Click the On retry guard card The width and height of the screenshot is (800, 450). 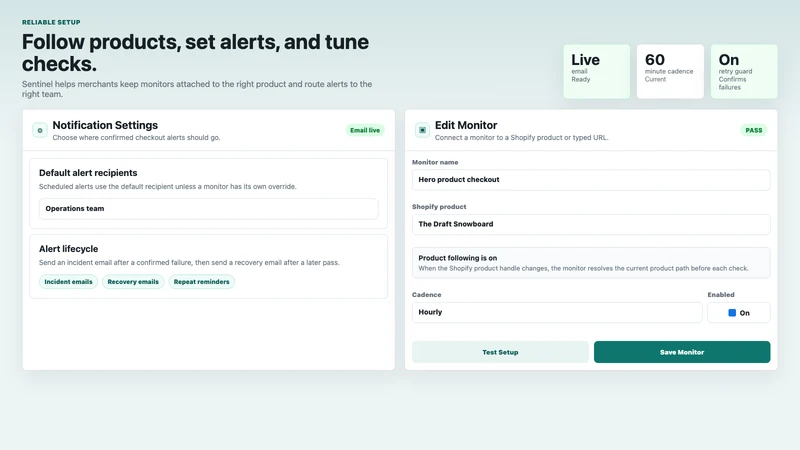[744, 71]
